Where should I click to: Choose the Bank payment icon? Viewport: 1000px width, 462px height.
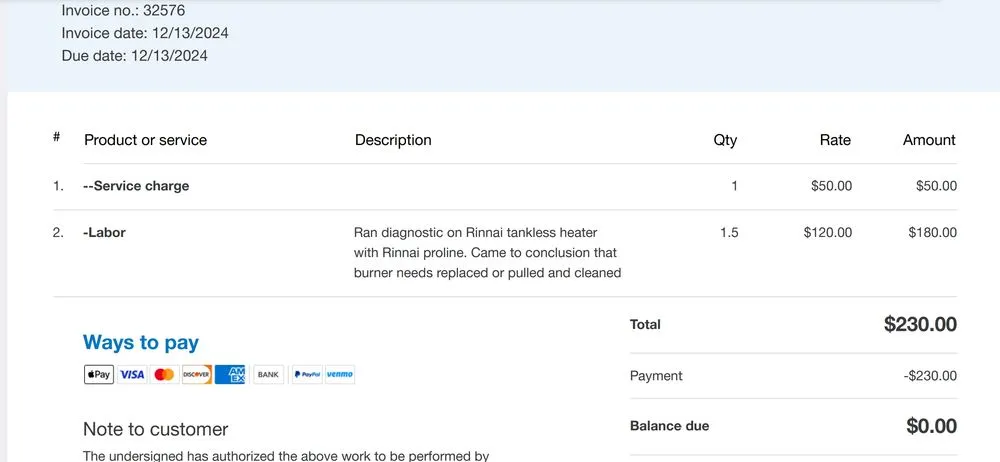coord(268,375)
